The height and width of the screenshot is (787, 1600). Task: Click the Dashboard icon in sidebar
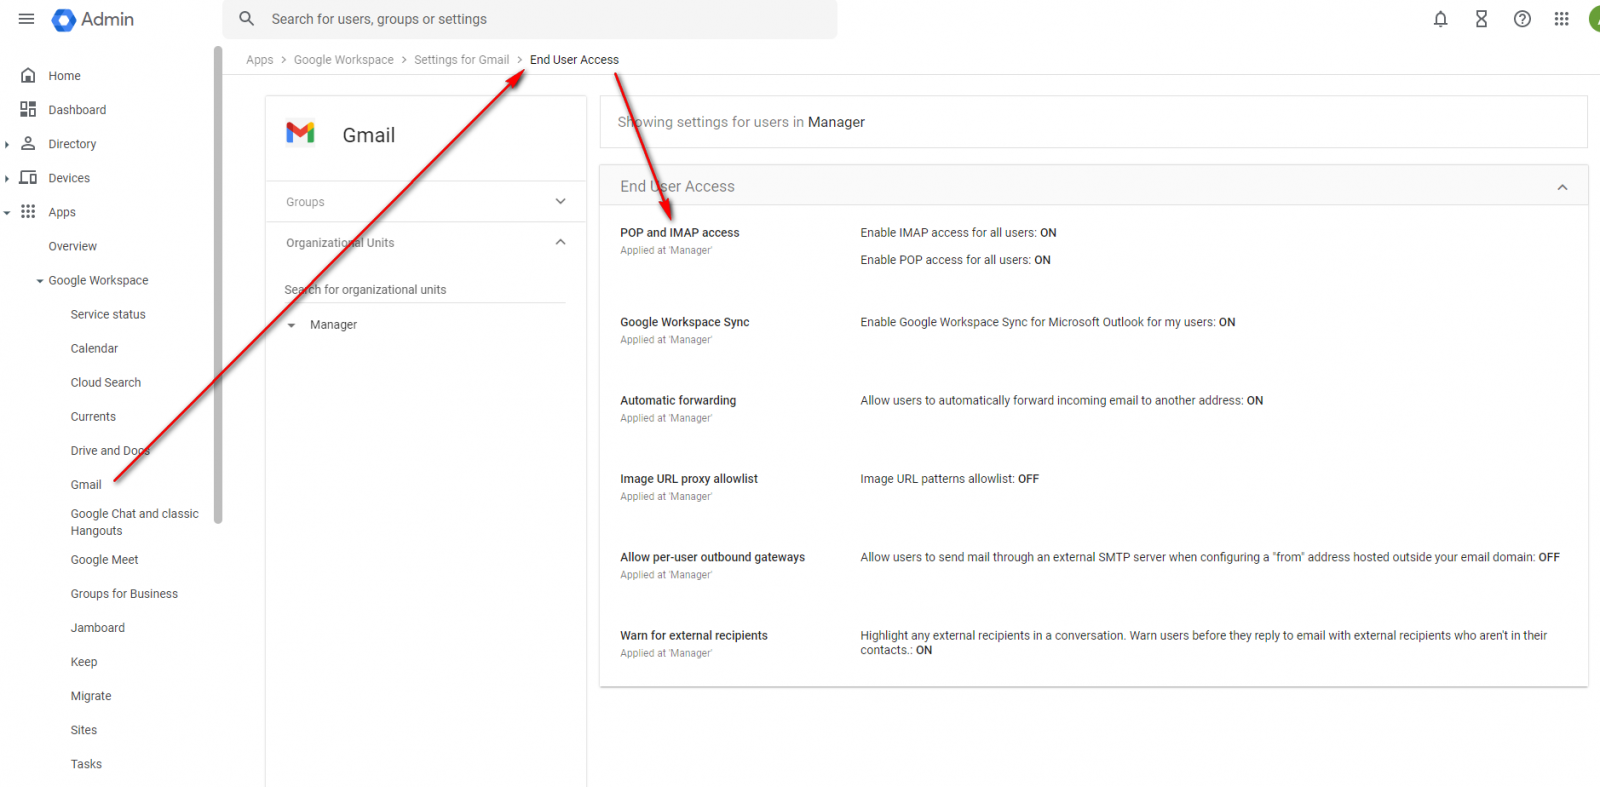28,110
